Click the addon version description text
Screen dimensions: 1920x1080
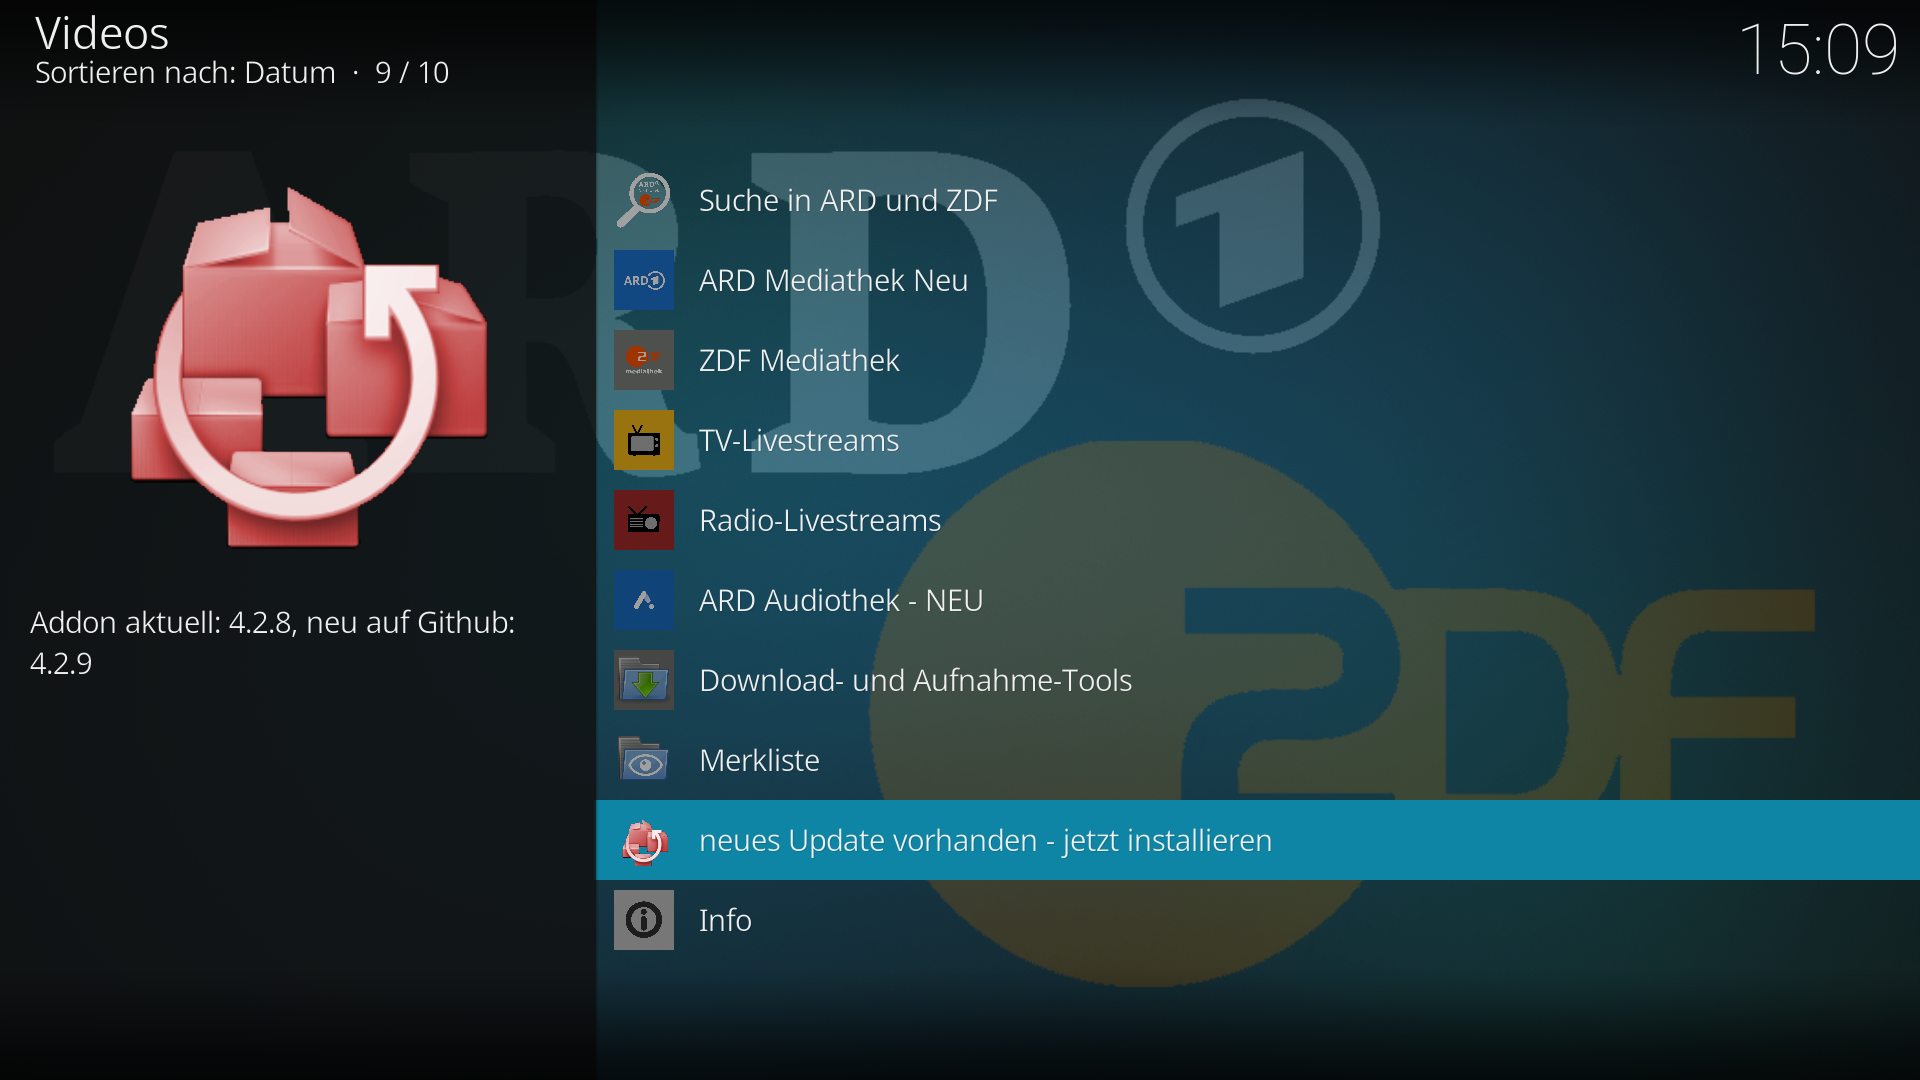(x=272, y=643)
